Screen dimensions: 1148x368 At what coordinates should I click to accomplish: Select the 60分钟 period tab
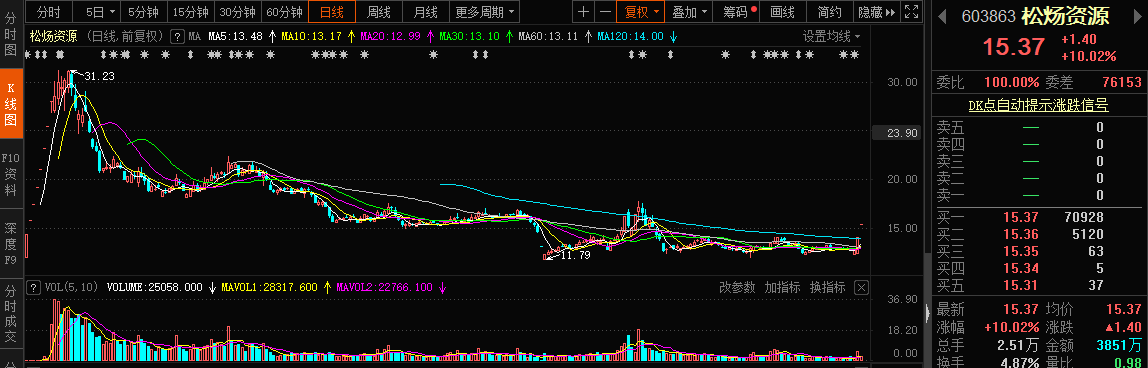coord(284,12)
